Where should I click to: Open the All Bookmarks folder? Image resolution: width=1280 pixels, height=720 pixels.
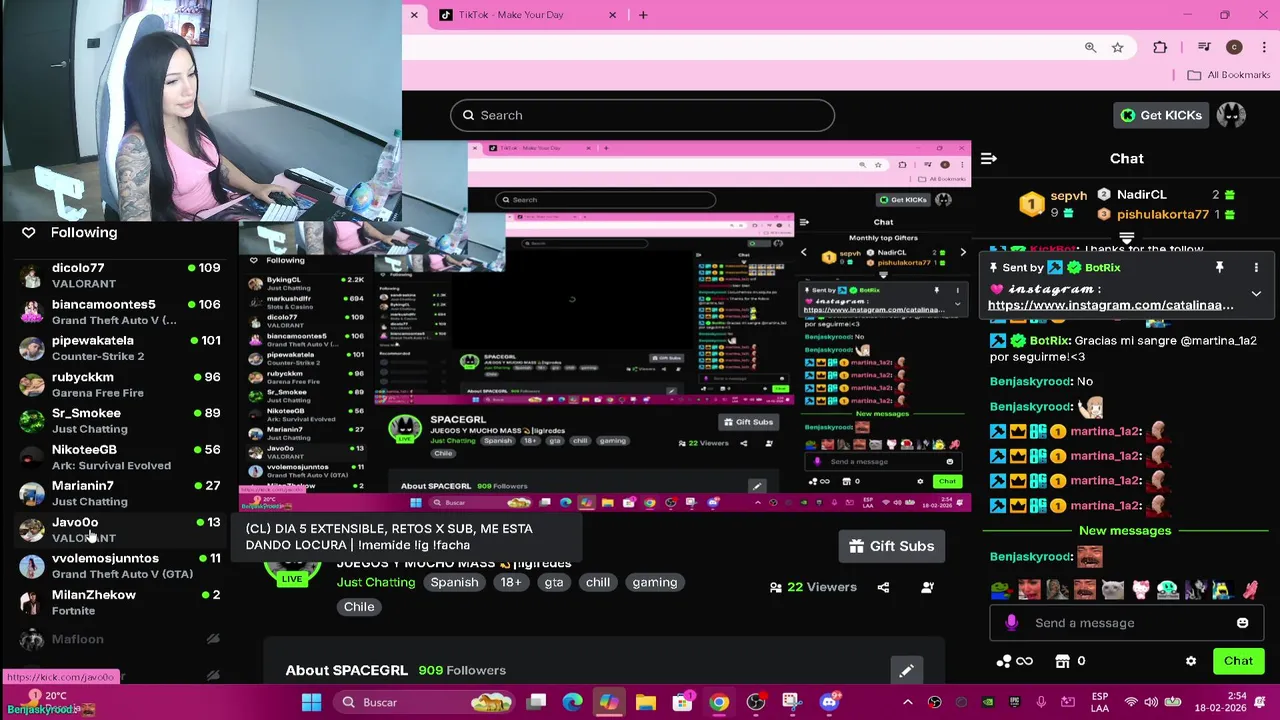(1228, 75)
